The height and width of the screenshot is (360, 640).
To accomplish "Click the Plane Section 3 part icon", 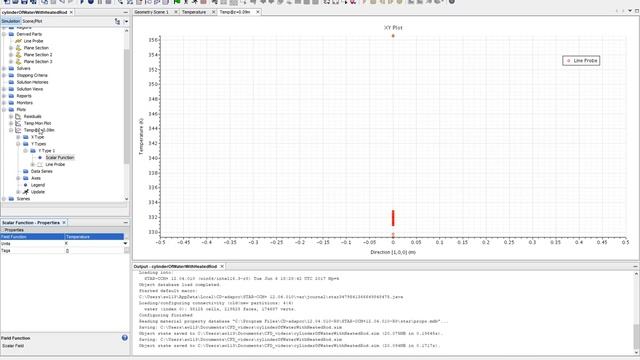I will click(x=18, y=62).
